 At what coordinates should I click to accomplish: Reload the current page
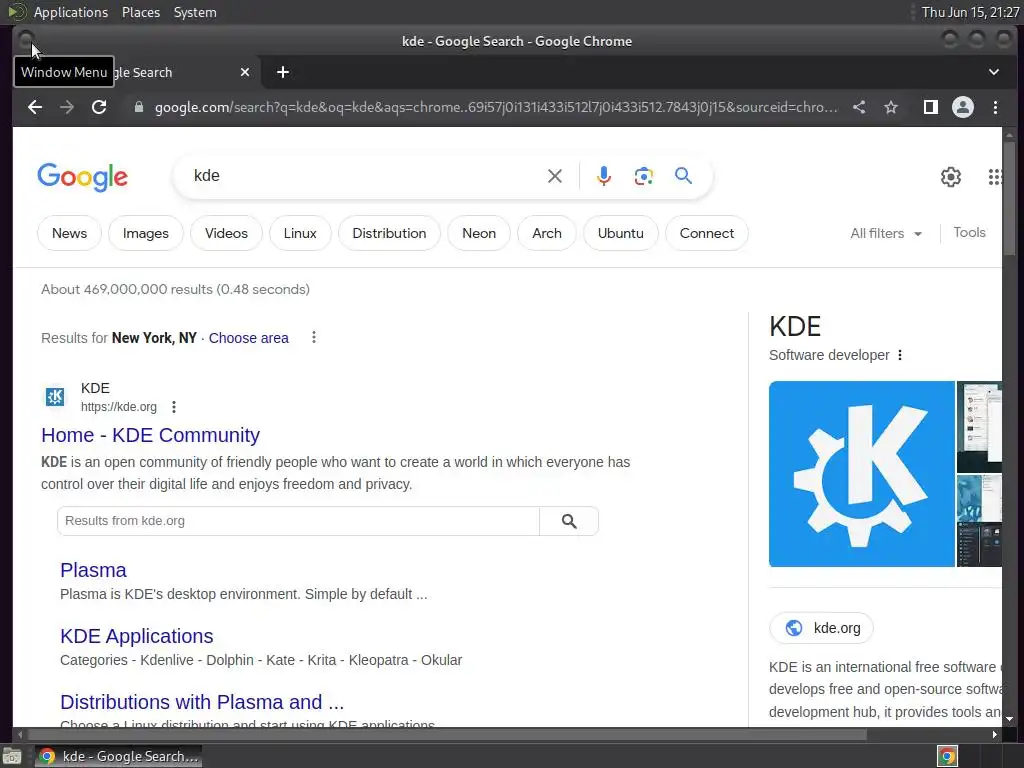[99, 107]
